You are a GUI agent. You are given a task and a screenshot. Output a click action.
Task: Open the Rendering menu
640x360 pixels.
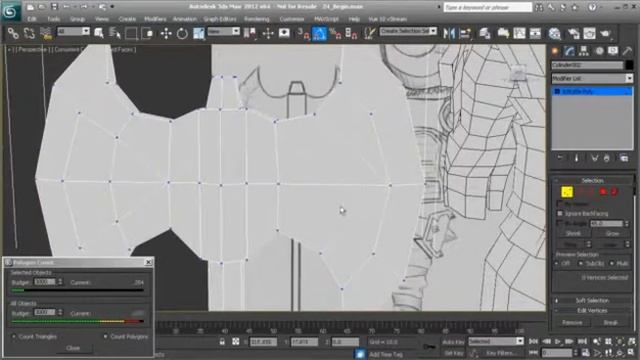point(257,19)
